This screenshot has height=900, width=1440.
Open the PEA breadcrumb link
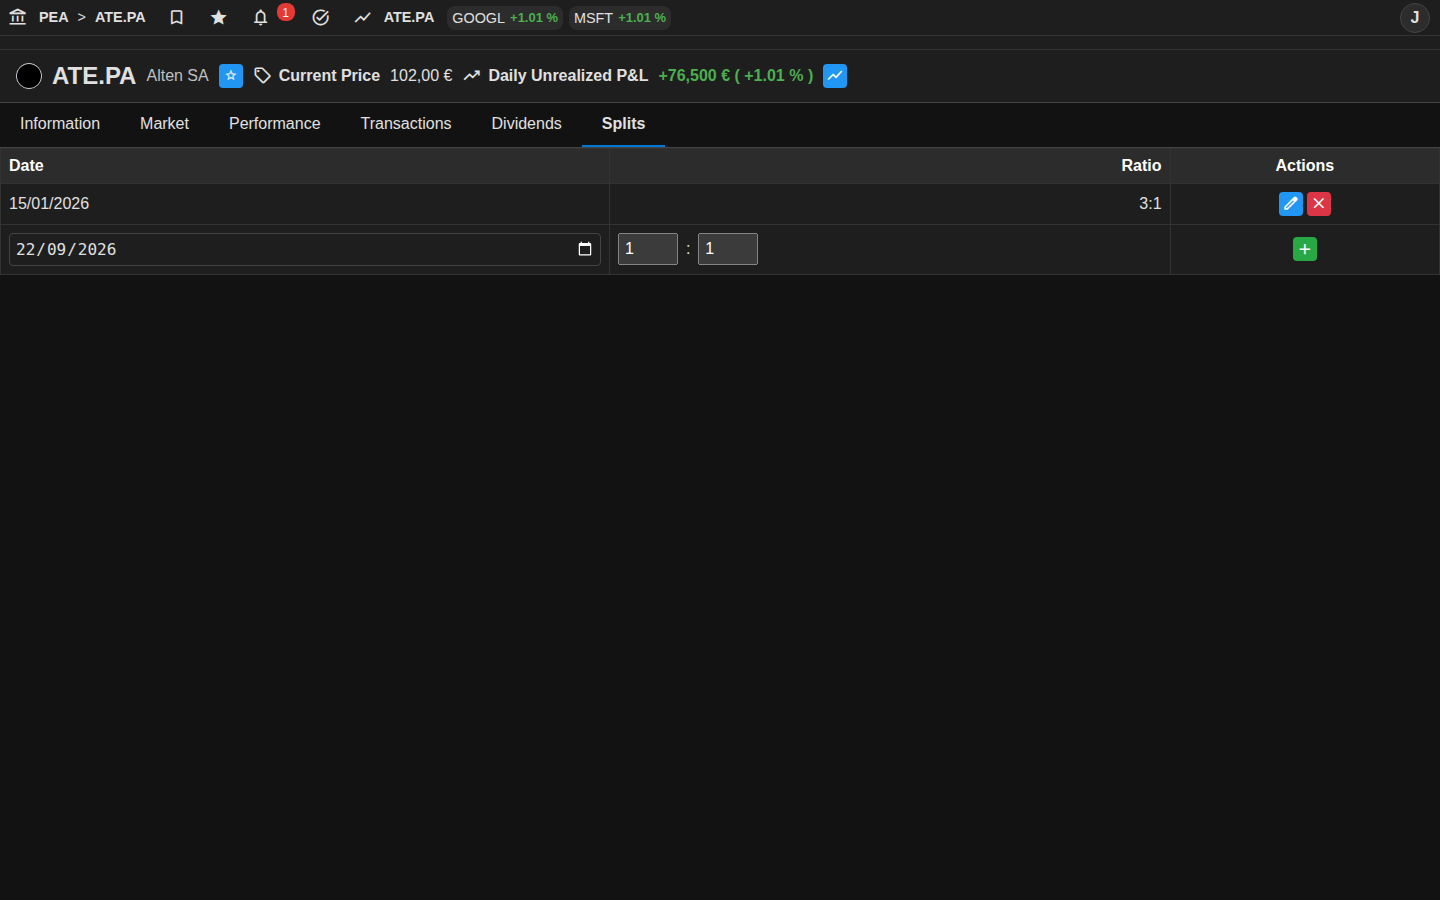click(x=53, y=17)
